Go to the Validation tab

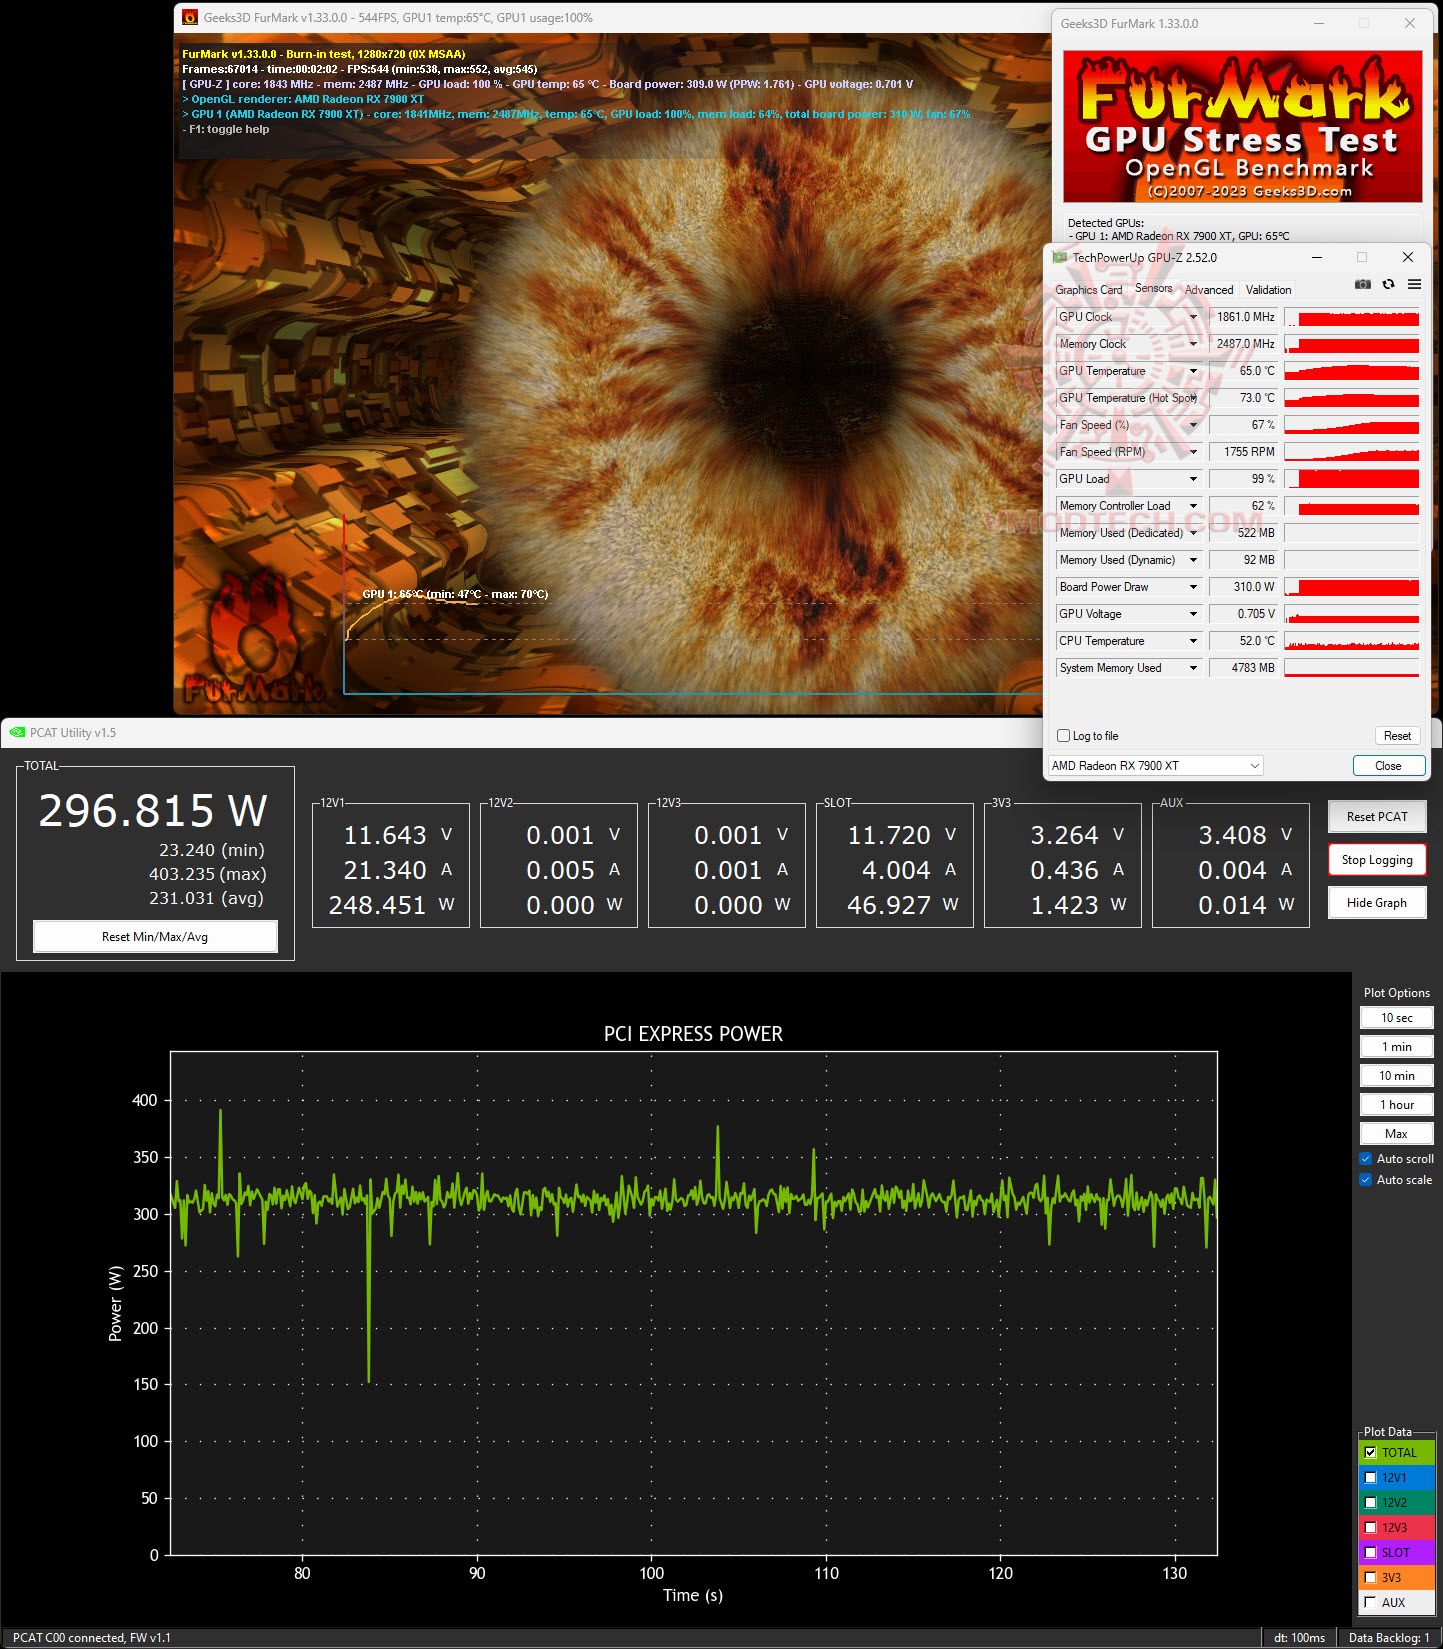click(1269, 290)
